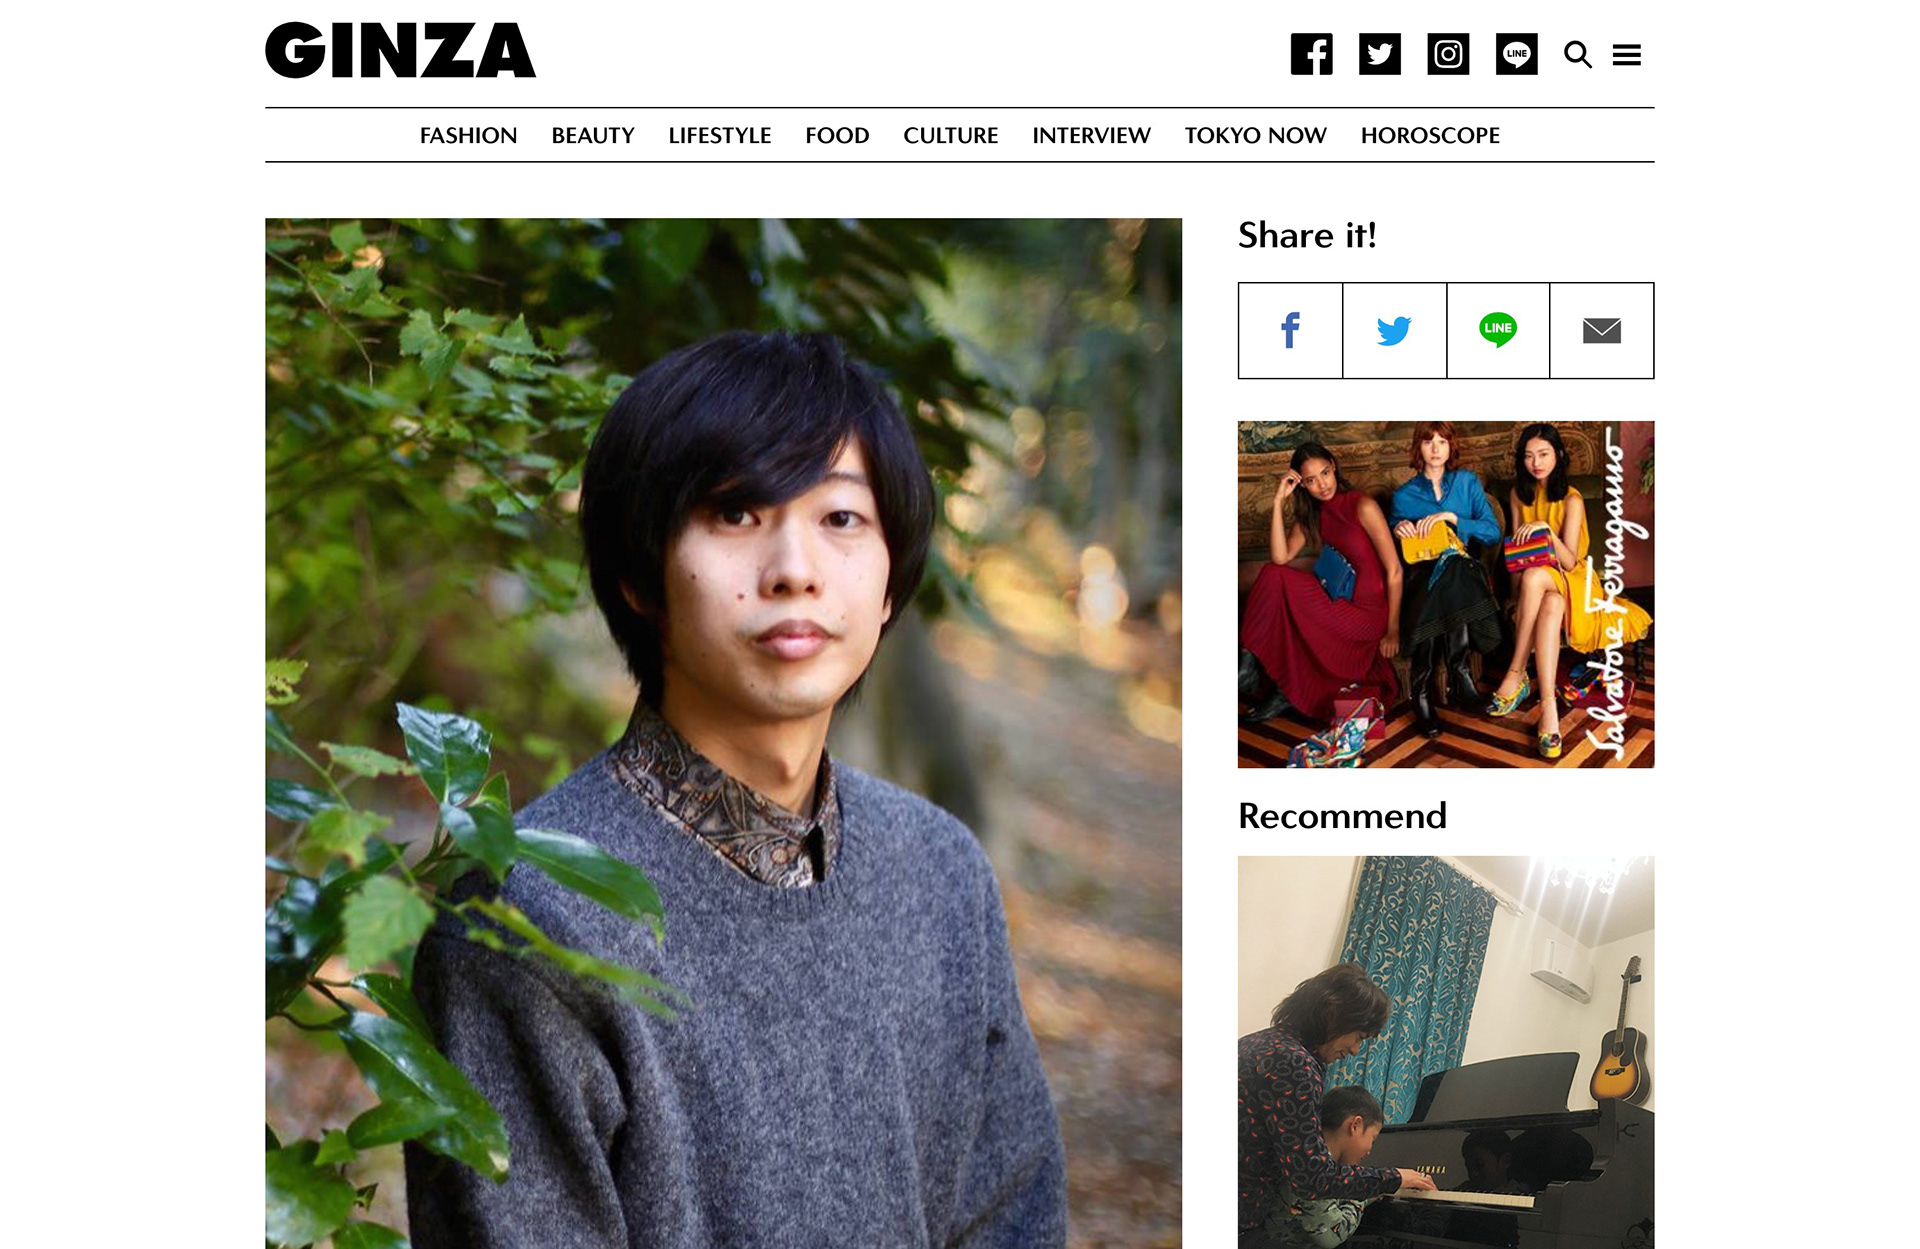The width and height of the screenshot is (1920, 1249).
Task: Open the header Twitter icon
Action: (x=1379, y=54)
